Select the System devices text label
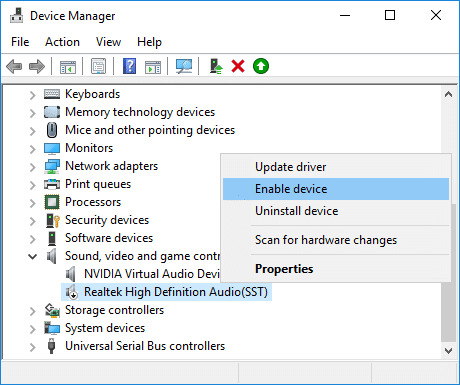 pos(105,328)
